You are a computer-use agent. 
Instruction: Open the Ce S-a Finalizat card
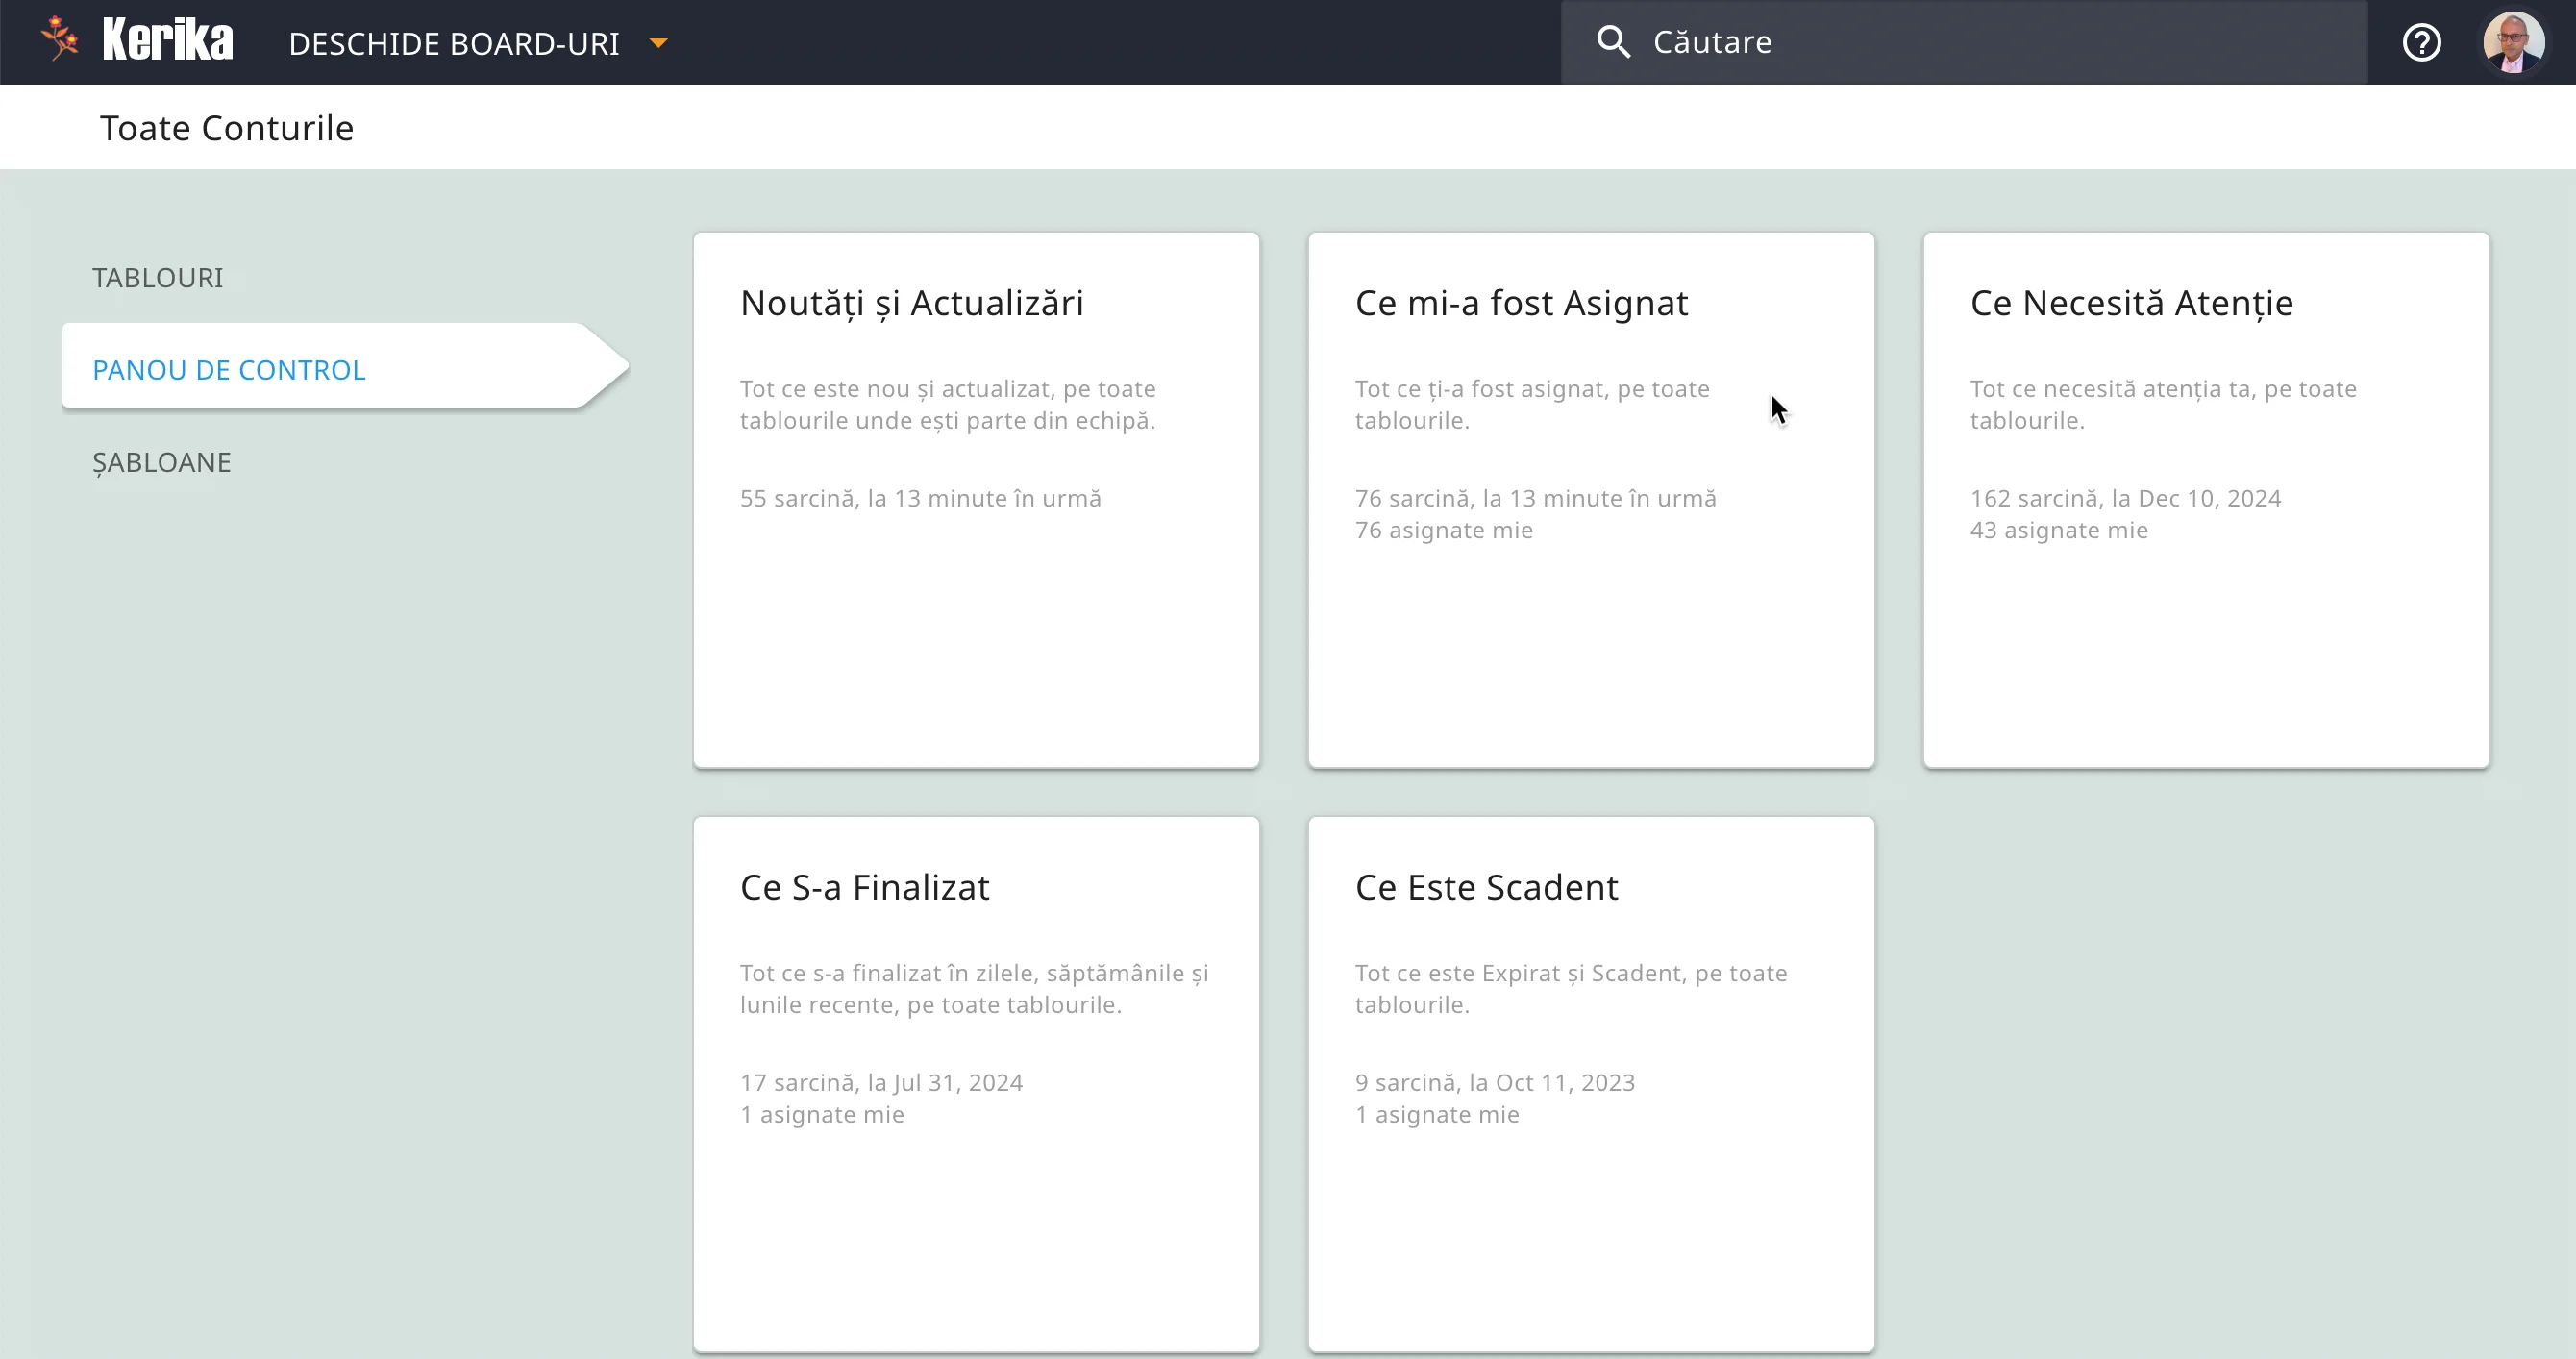click(976, 1084)
